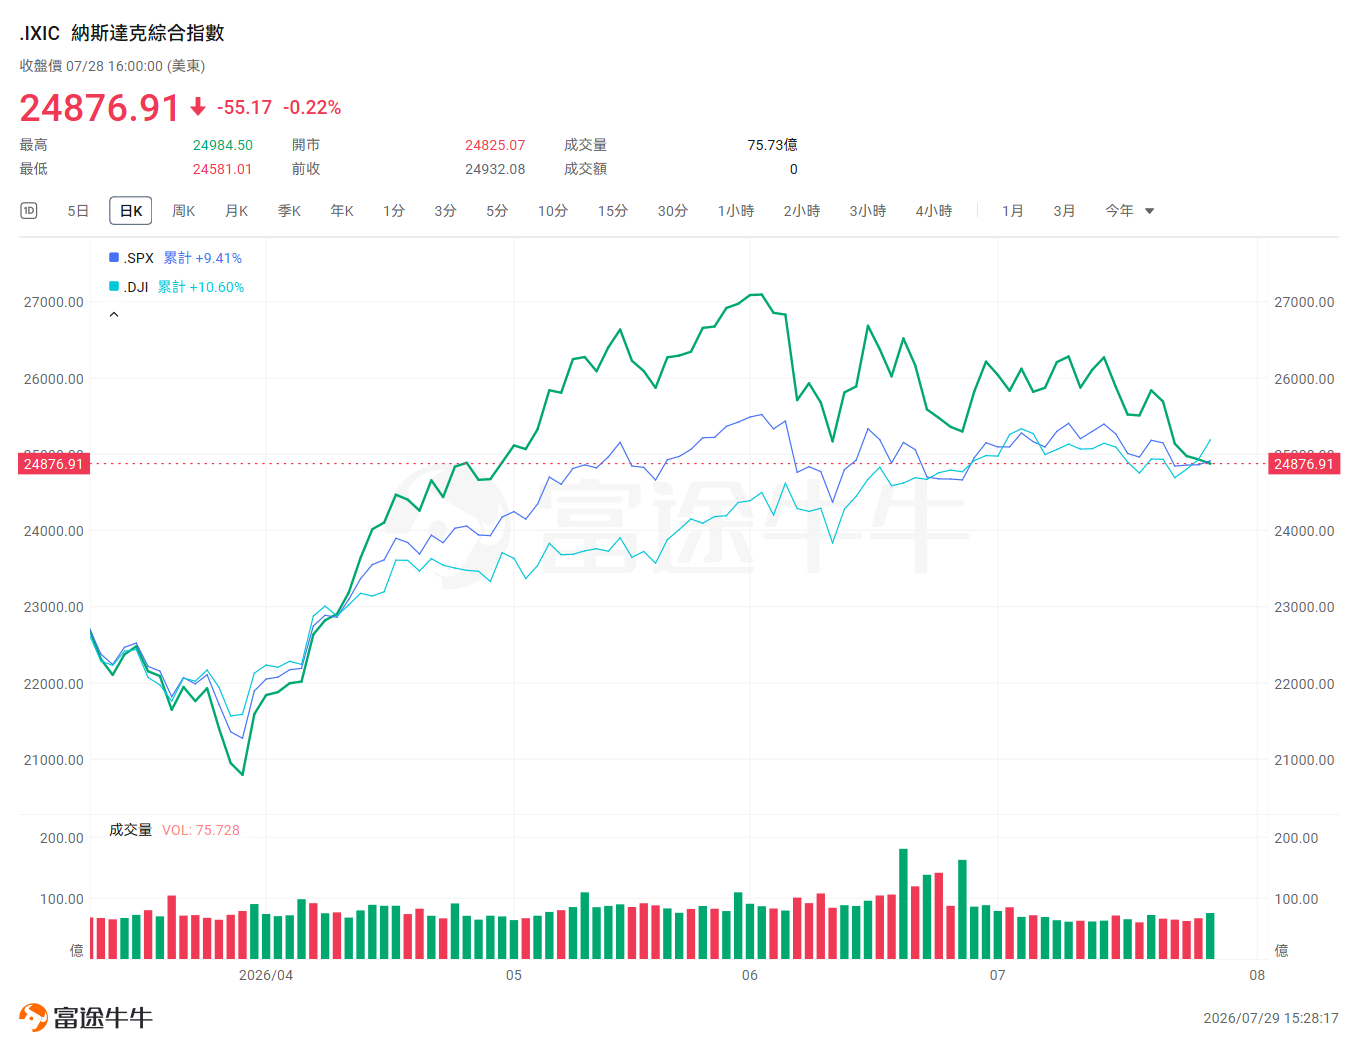Click the Futu Niuniu logo icon

(33, 1017)
